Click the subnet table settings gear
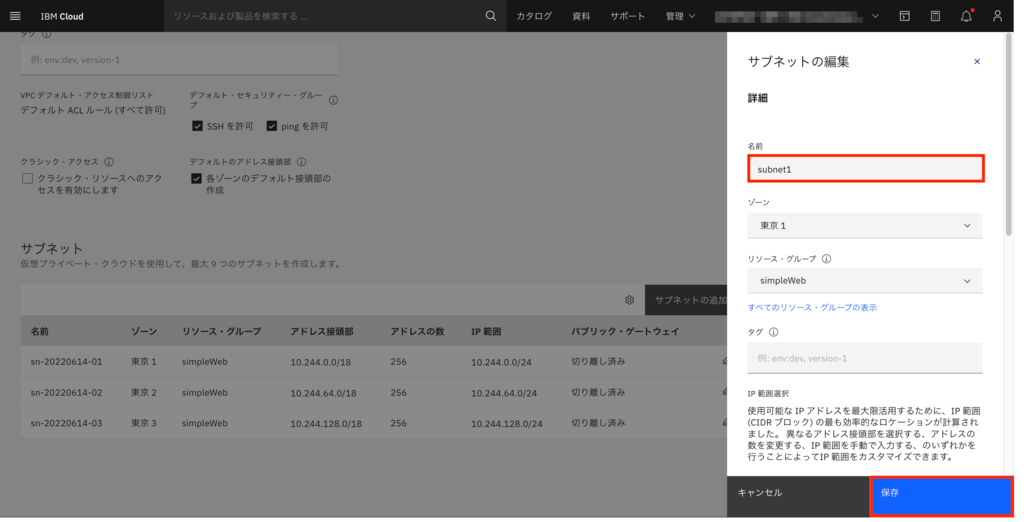This screenshot has height=522, width=1024. click(x=629, y=300)
